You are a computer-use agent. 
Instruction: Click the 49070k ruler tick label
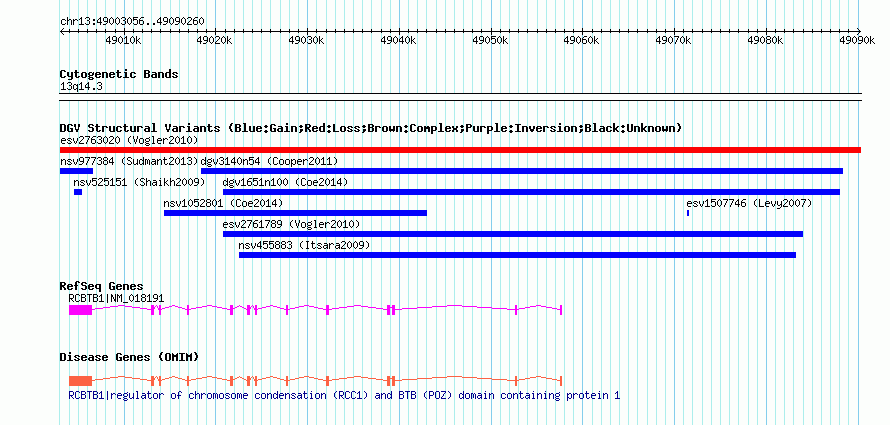pos(673,40)
